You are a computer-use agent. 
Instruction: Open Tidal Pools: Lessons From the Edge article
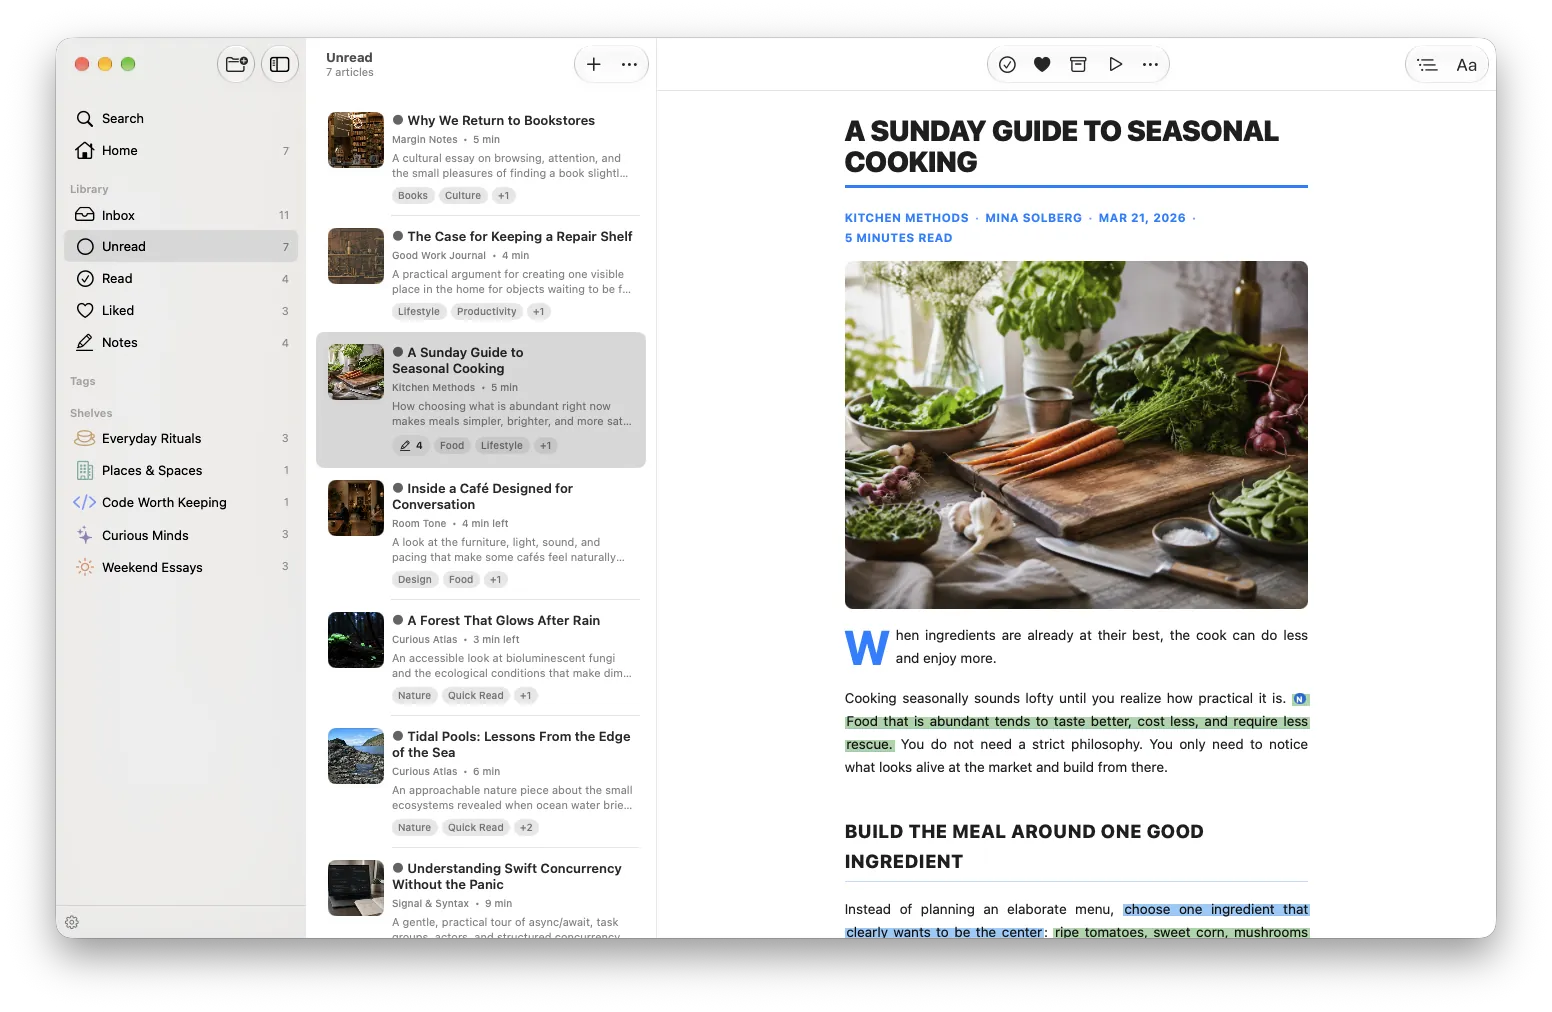coord(481,782)
